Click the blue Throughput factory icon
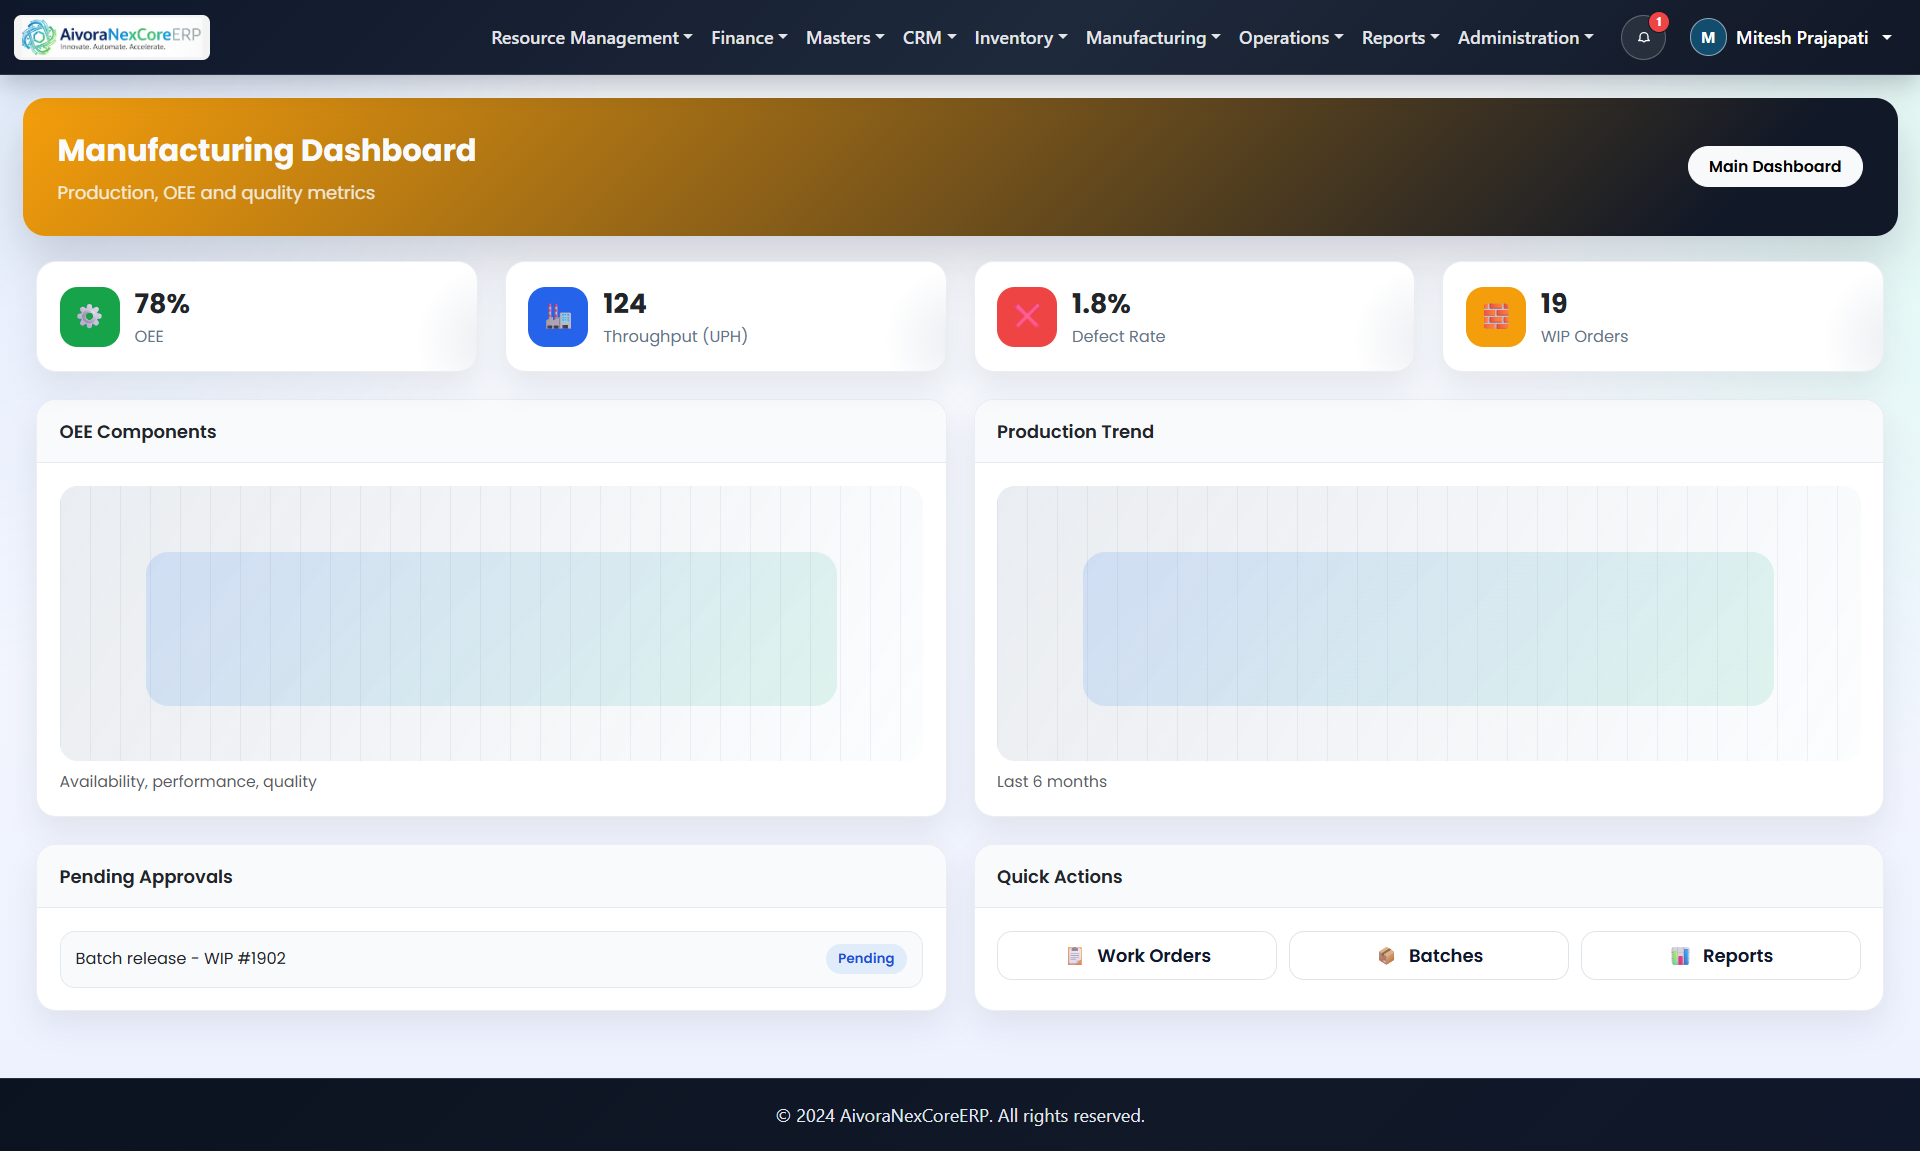The height and width of the screenshot is (1151, 1920). tap(558, 317)
